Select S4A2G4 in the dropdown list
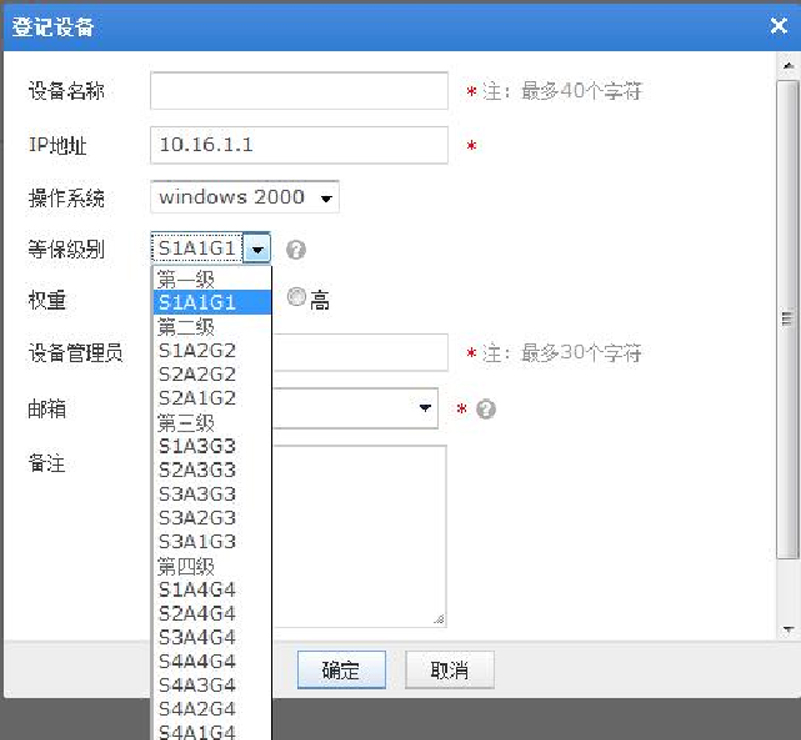The height and width of the screenshot is (740, 801). pyautogui.click(x=212, y=709)
